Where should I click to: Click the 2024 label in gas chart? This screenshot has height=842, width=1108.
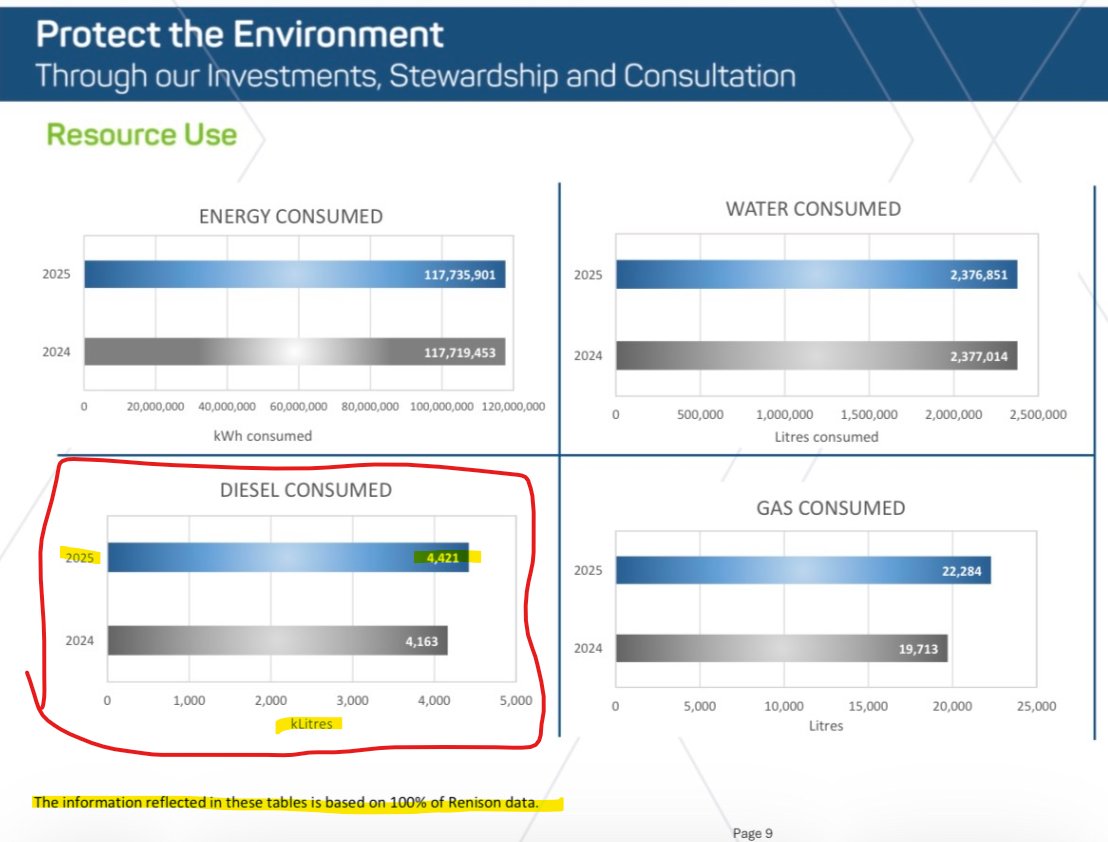pos(588,648)
